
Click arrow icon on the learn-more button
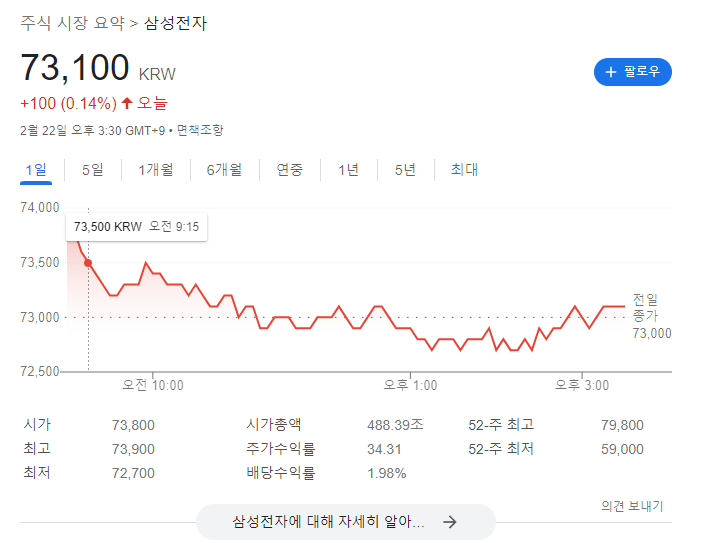point(449,522)
